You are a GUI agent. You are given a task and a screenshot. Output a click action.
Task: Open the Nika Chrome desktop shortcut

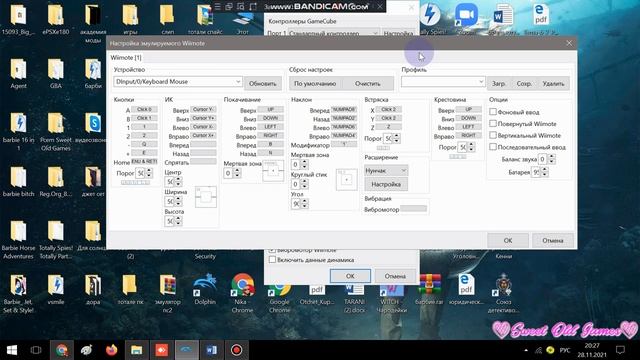tap(242, 292)
